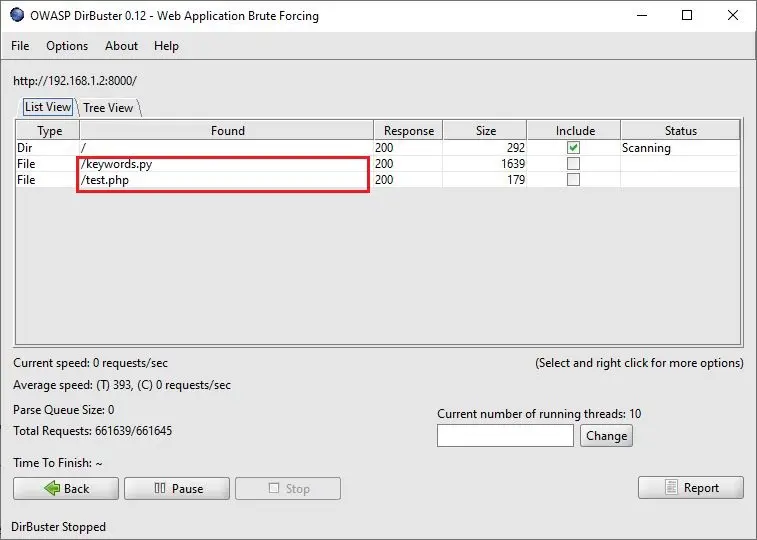This screenshot has width=757, height=540.
Task: Open the Report button with document icon
Action: 691,487
